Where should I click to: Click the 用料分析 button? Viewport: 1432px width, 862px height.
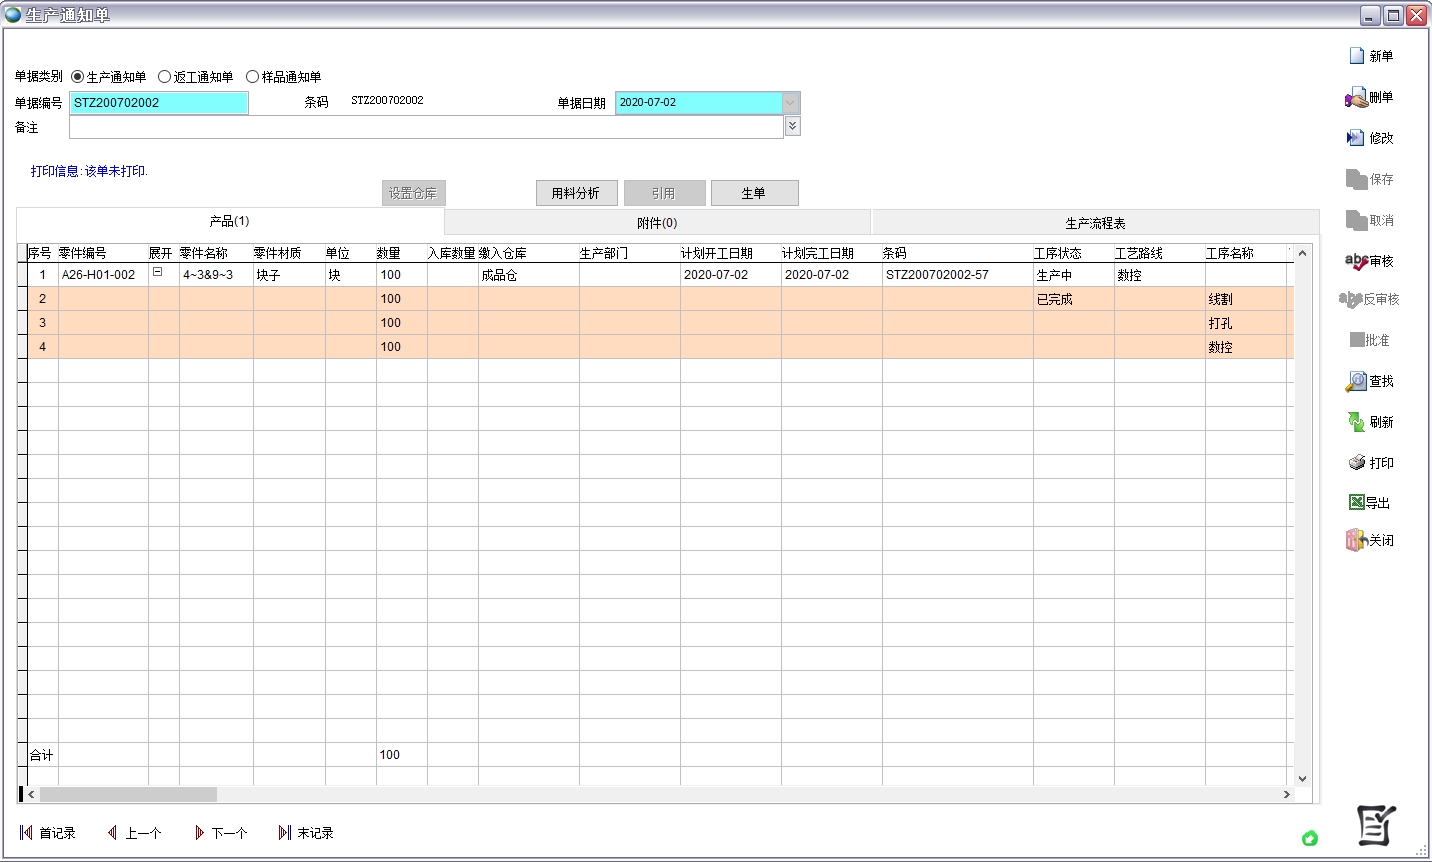[576, 193]
